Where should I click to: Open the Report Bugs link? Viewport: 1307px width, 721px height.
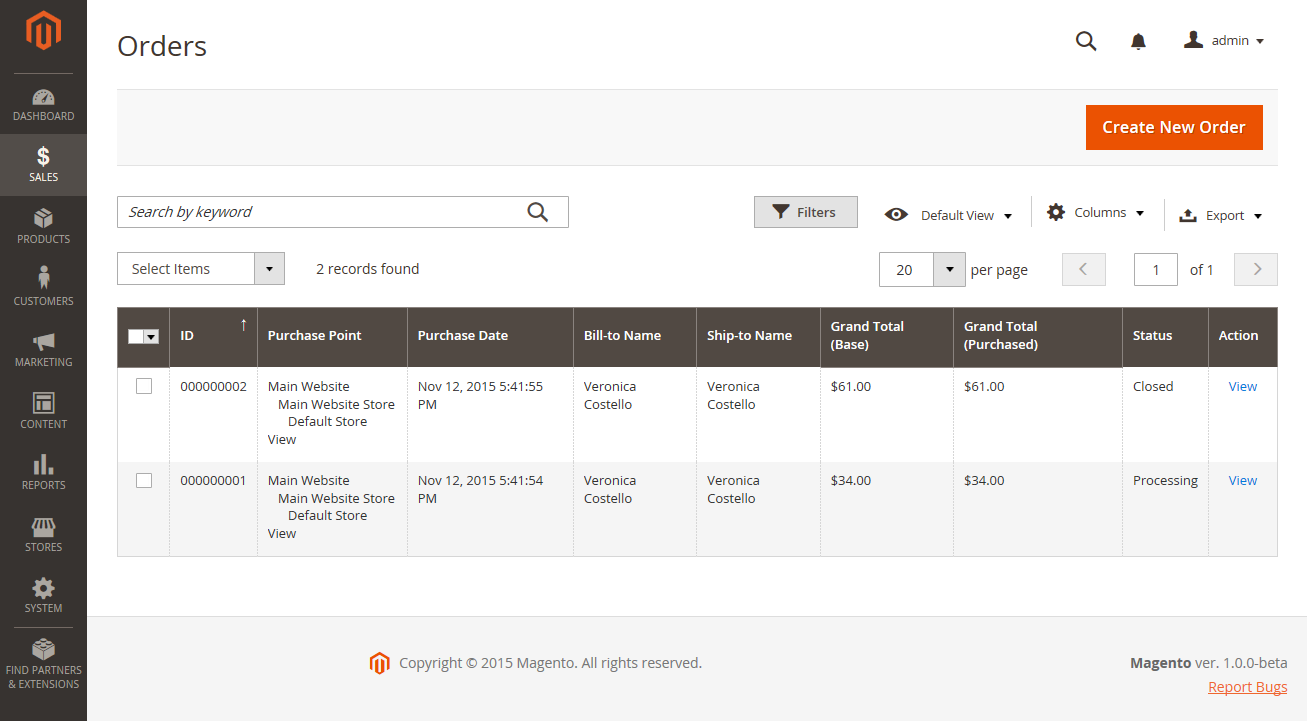tap(1248, 687)
